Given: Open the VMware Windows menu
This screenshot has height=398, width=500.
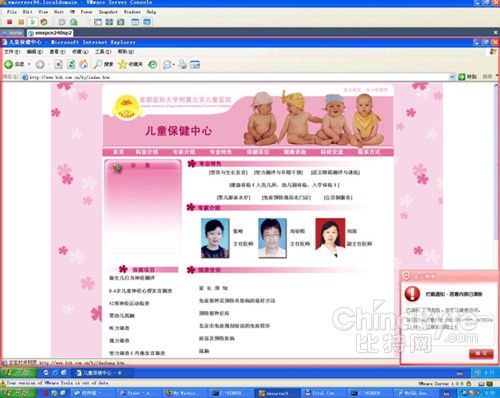Looking at the screenshot, I should point(132,12).
